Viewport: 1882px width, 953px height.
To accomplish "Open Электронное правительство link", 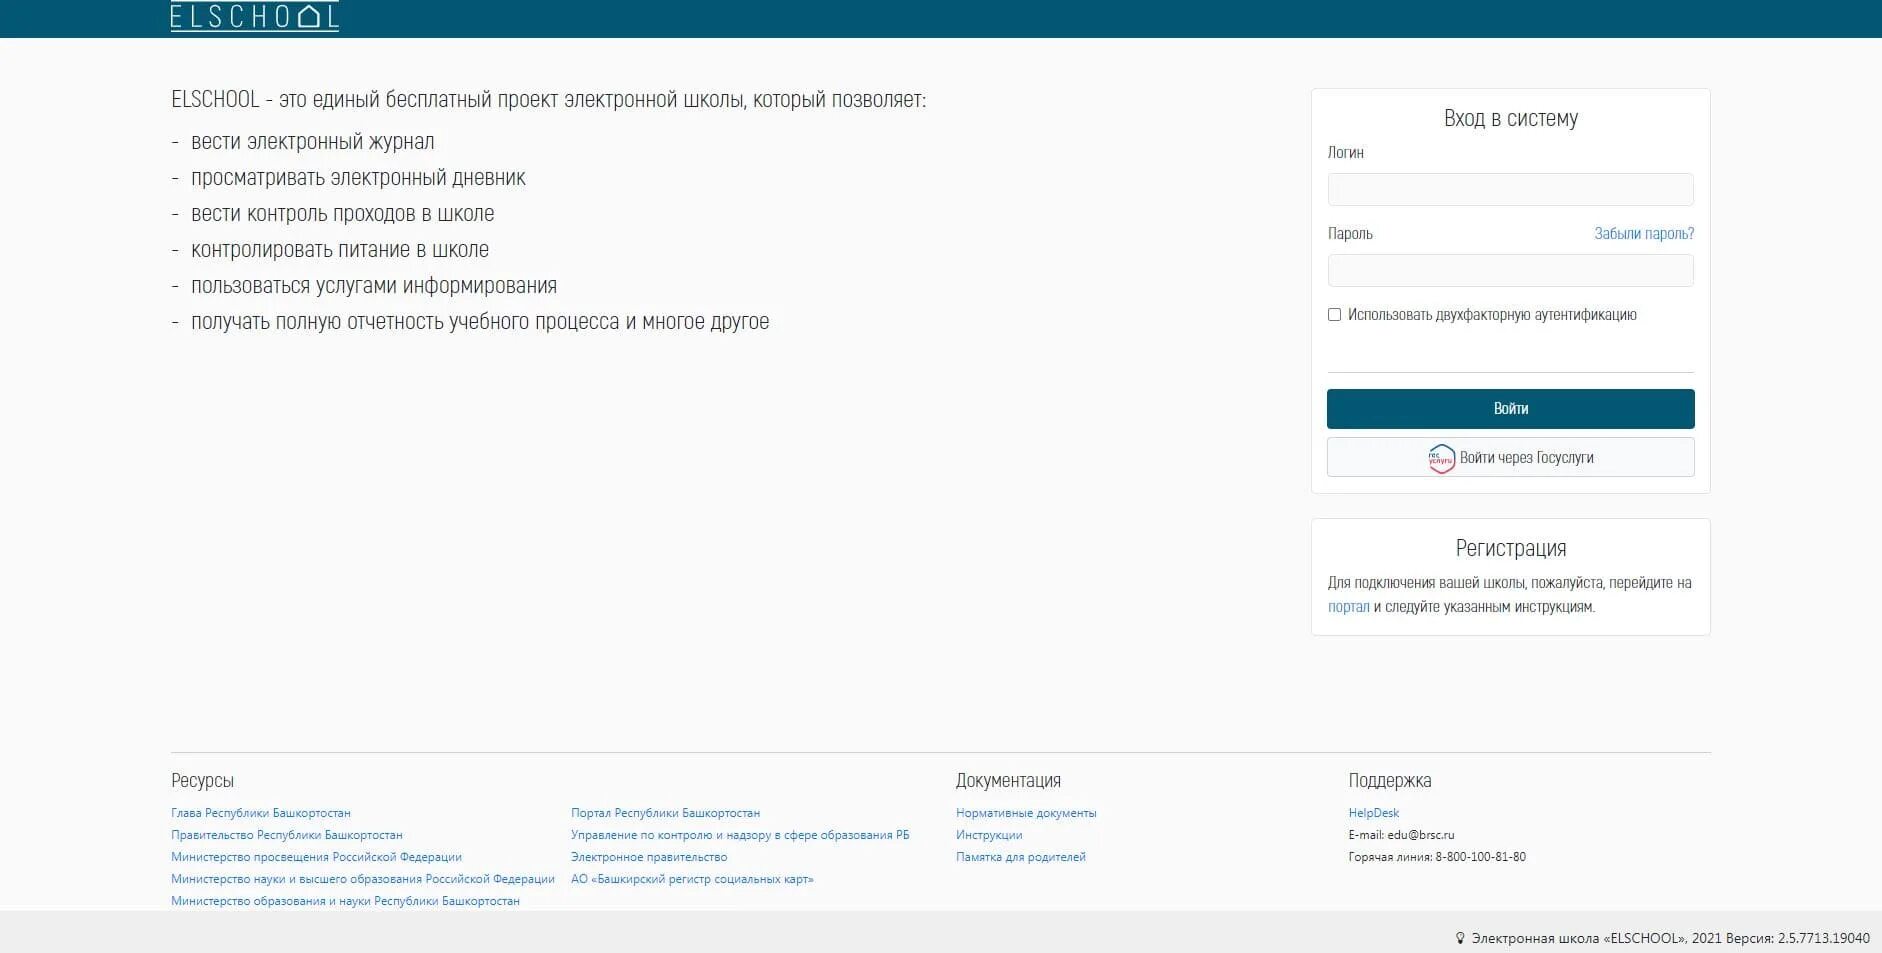I will point(649,857).
